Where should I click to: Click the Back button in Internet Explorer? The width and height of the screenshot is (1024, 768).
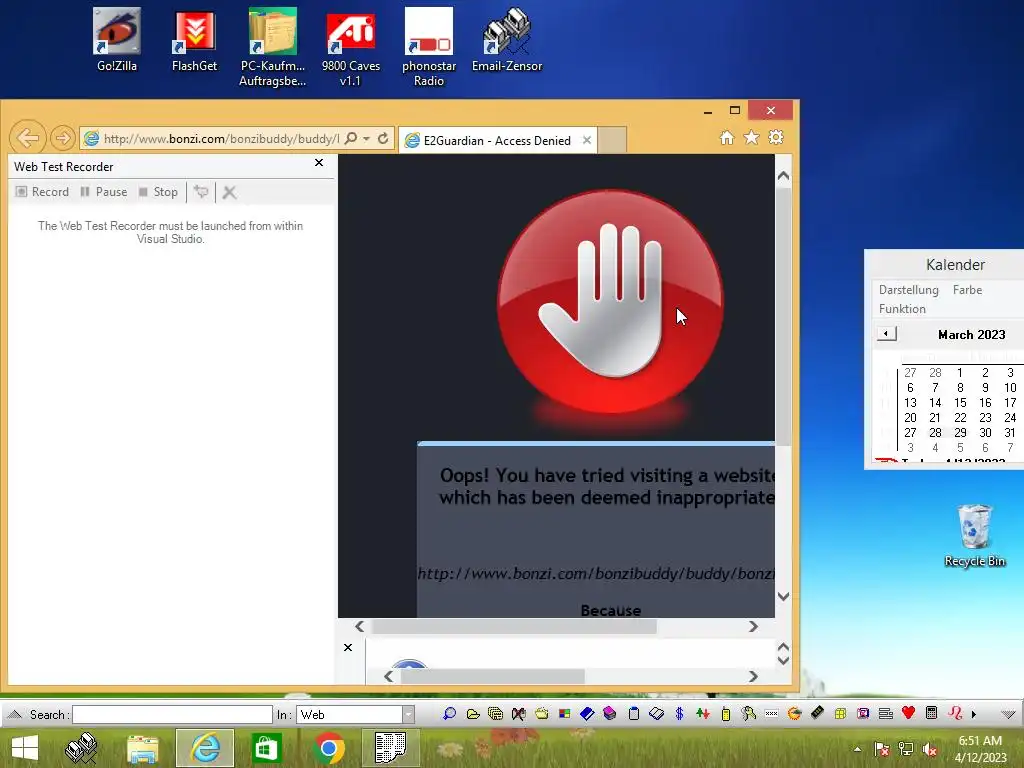click(x=28, y=138)
